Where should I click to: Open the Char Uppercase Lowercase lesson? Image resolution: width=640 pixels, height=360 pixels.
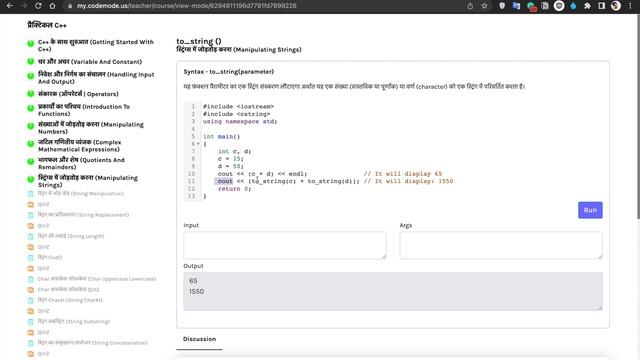[97, 279]
